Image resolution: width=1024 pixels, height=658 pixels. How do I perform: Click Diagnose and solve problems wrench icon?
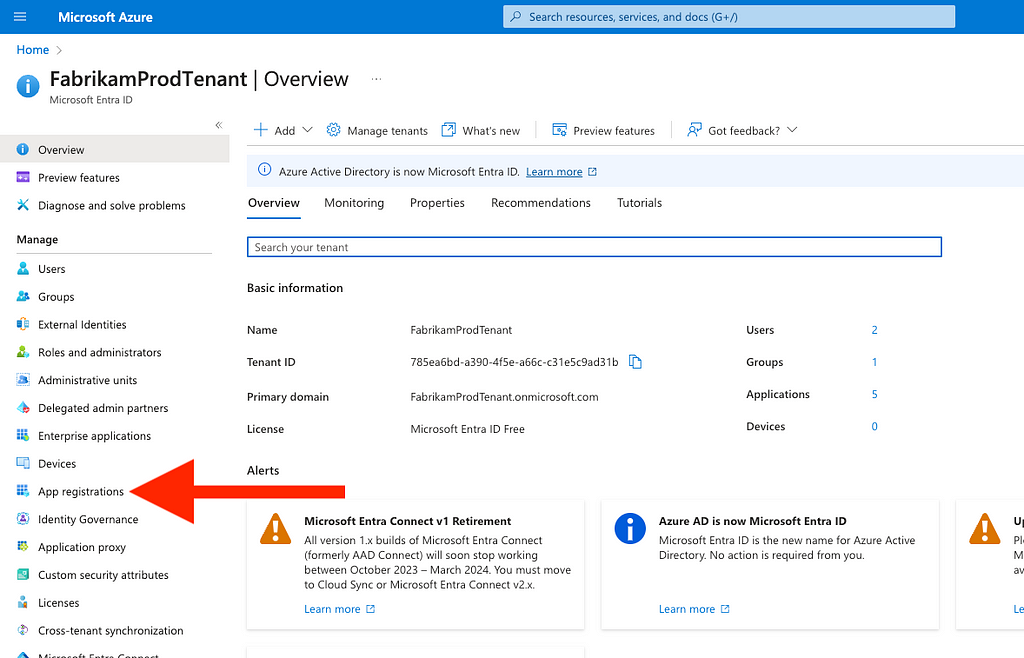click(23, 205)
